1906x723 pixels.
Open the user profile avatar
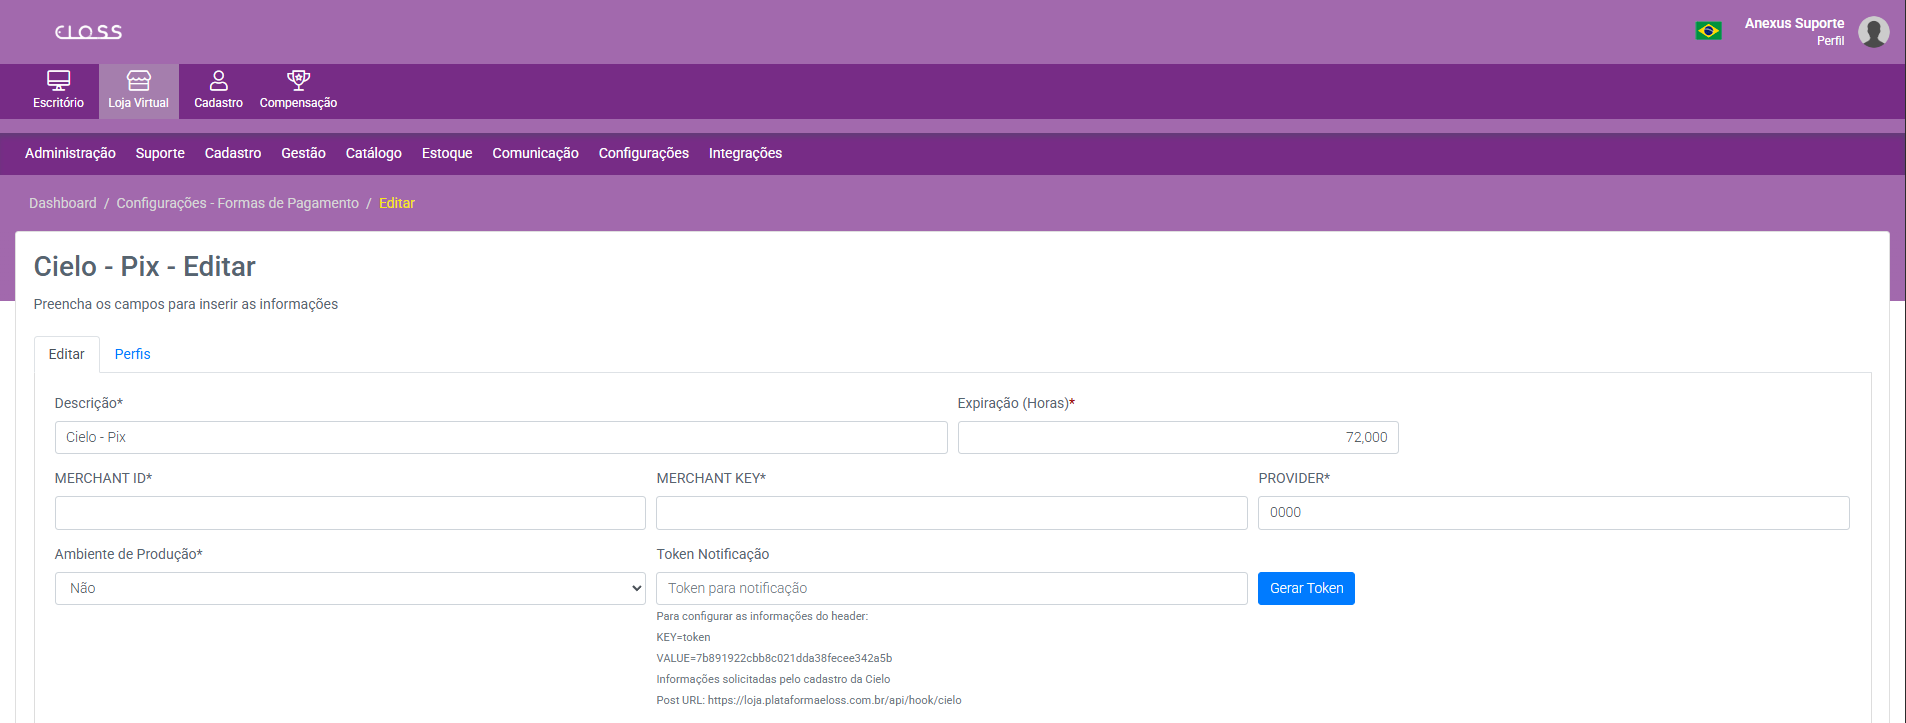coord(1873,32)
